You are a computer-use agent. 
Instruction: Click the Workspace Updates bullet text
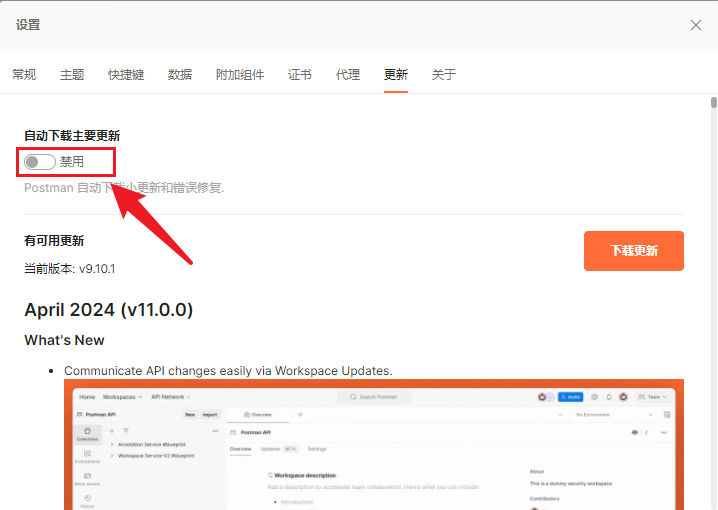pyautogui.click(x=228, y=371)
